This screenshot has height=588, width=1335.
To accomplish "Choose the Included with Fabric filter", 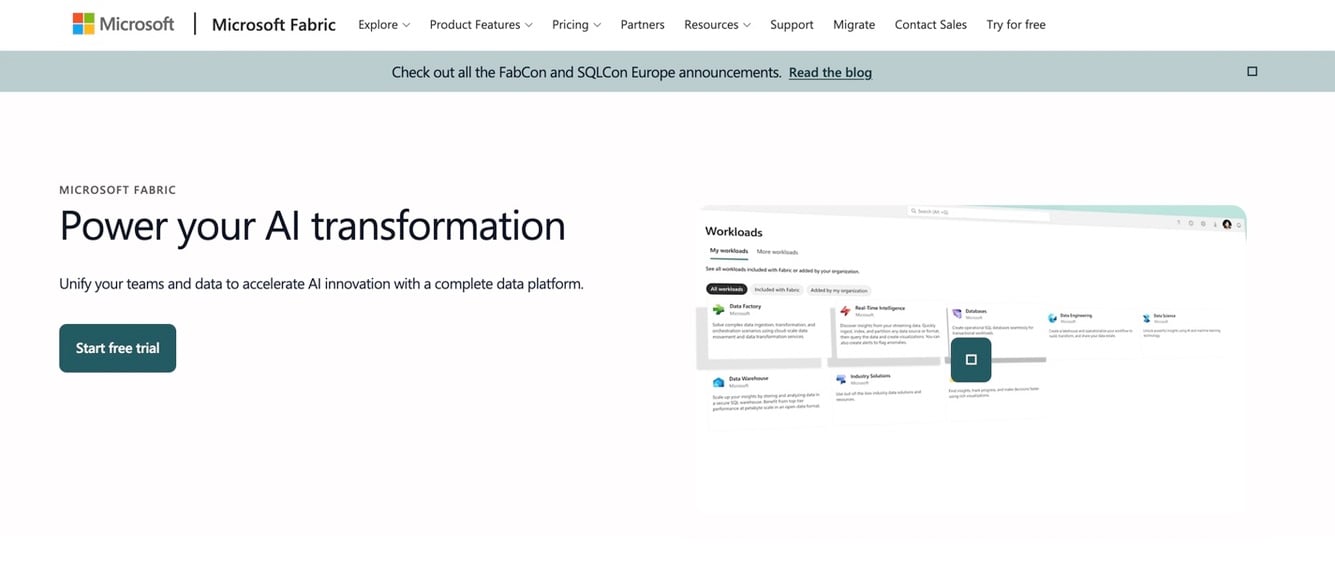I will click(777, 289).
